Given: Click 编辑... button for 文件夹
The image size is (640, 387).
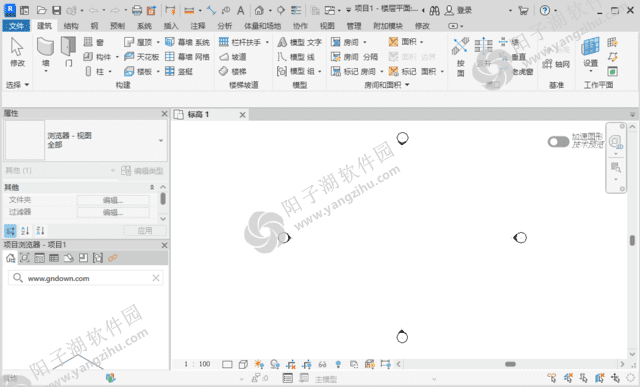Looking at the screenshot, I should 113,200.
